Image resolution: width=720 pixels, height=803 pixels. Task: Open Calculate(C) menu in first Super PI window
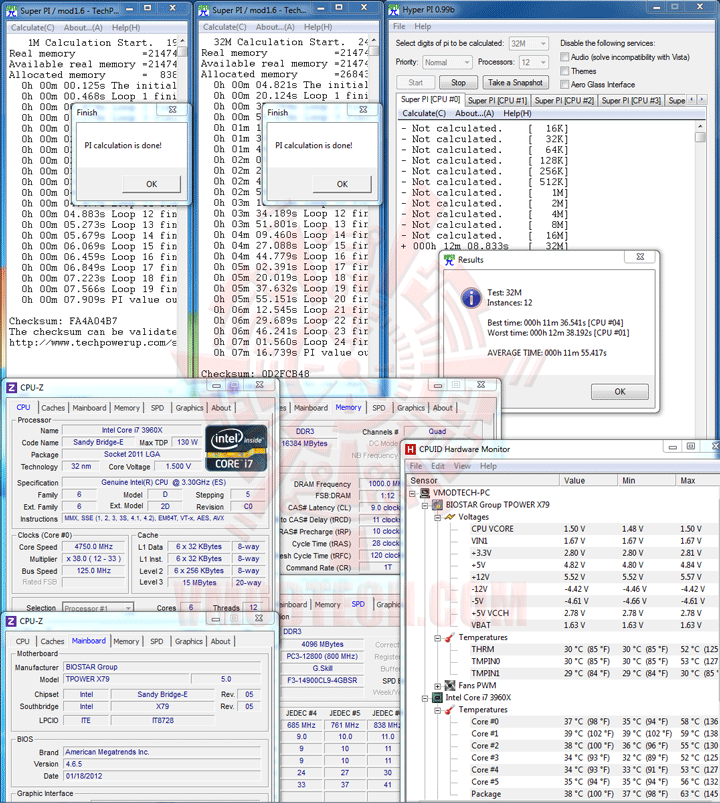(x=32, y=28)
